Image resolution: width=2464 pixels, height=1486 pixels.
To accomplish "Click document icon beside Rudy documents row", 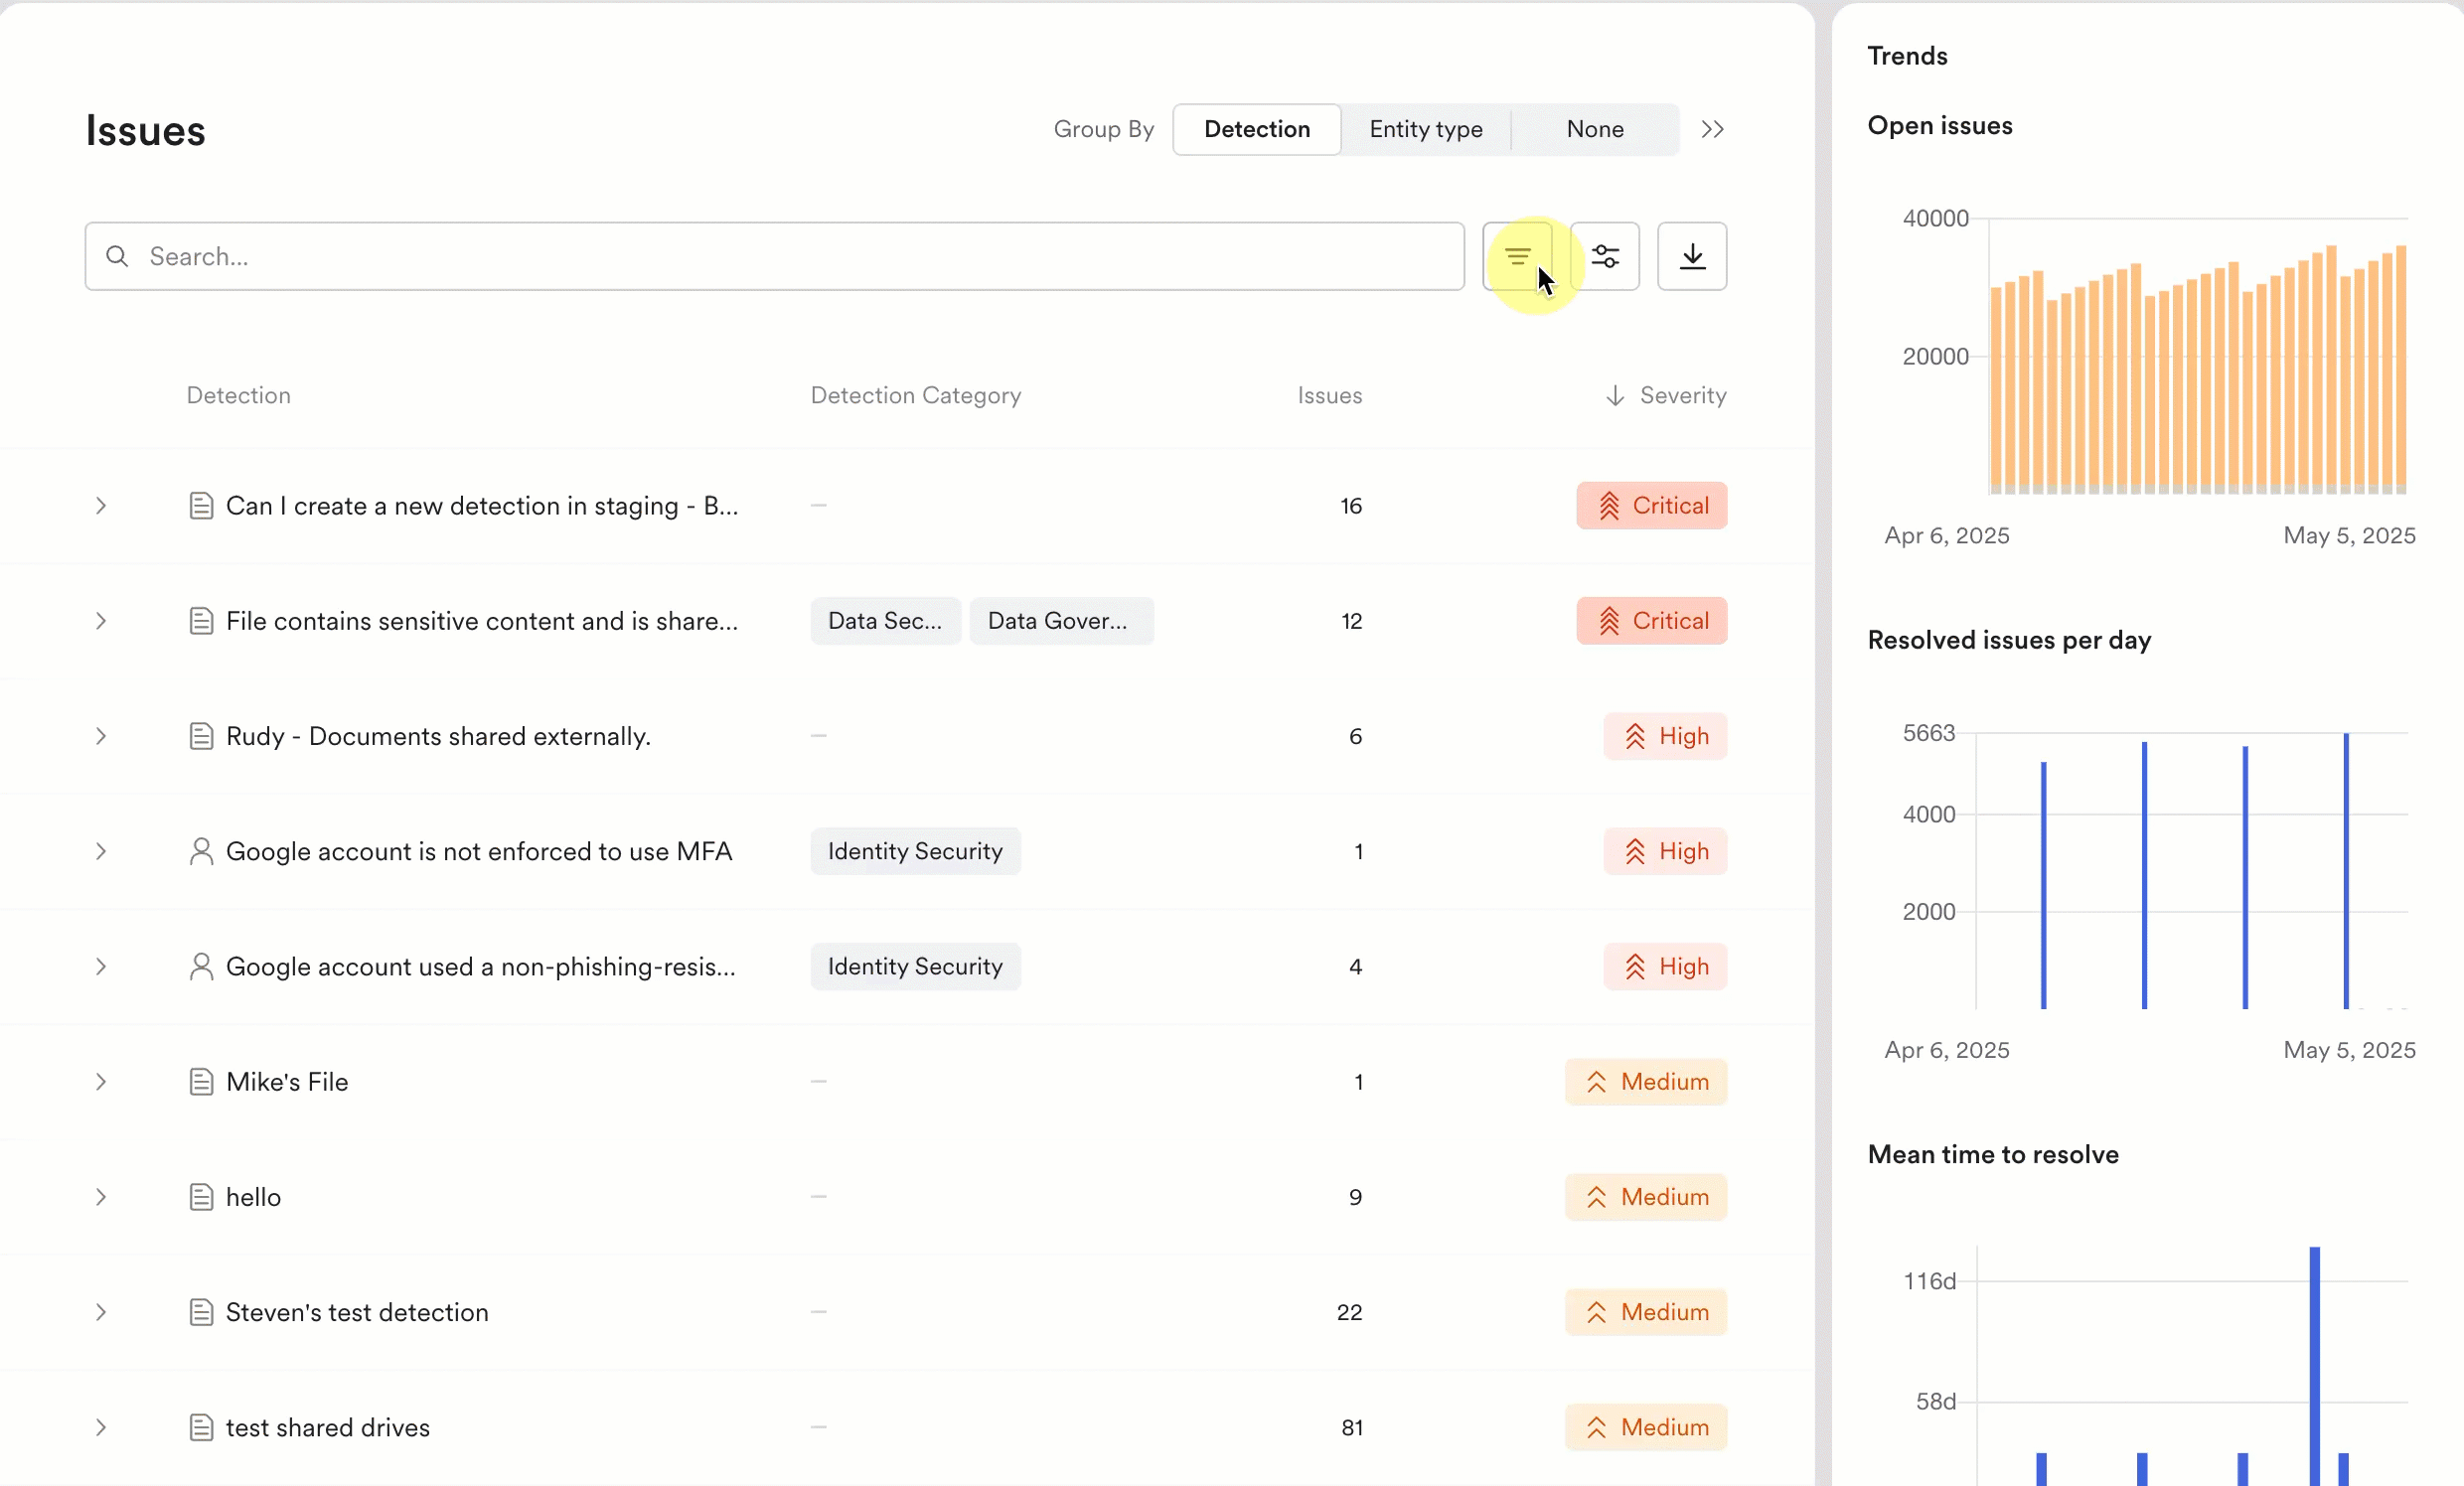I will (201, 736).
